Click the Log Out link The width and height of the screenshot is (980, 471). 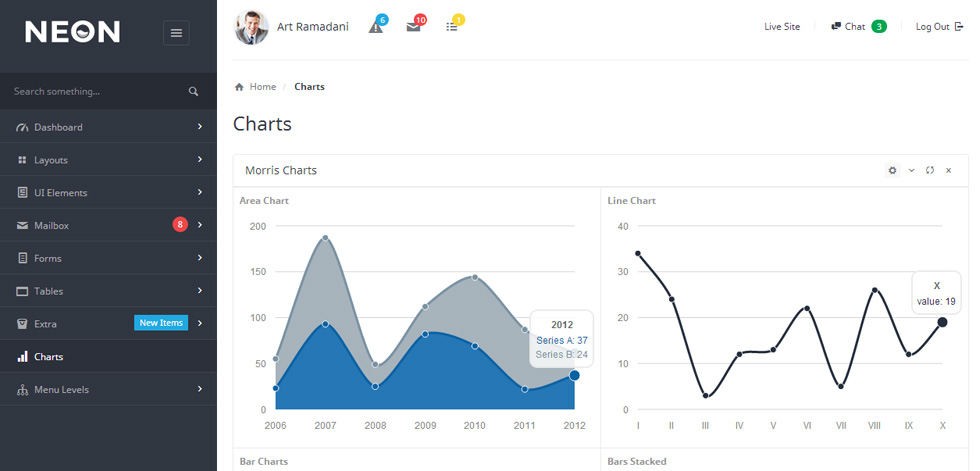(932, 27)
